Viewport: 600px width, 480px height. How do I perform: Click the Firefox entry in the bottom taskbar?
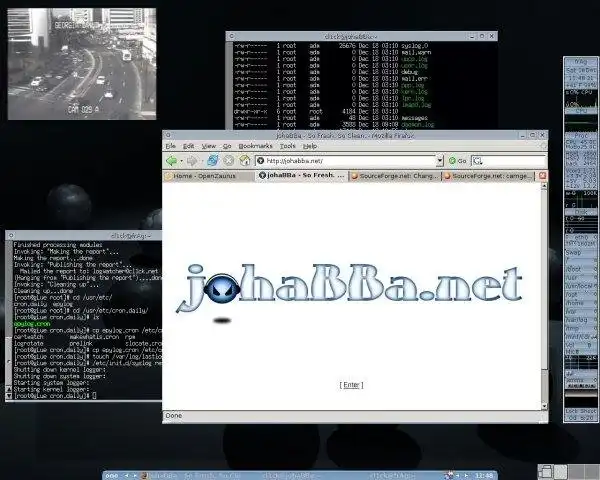point(191,476)
